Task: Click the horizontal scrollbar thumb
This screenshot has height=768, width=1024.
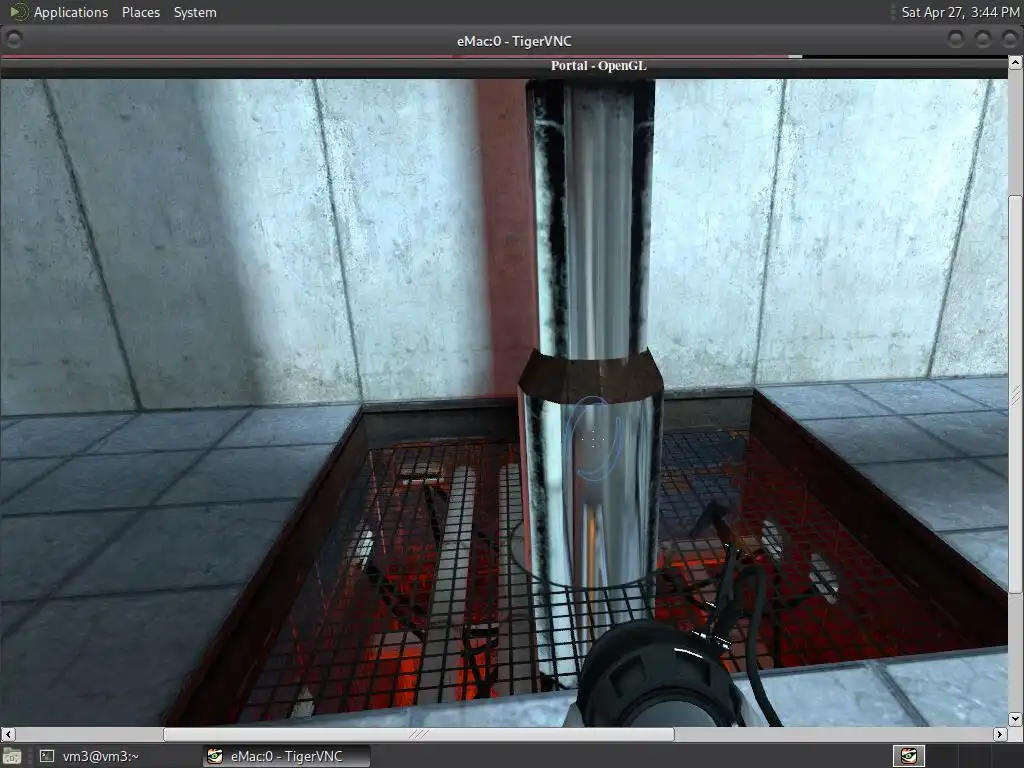Action: 419,735
